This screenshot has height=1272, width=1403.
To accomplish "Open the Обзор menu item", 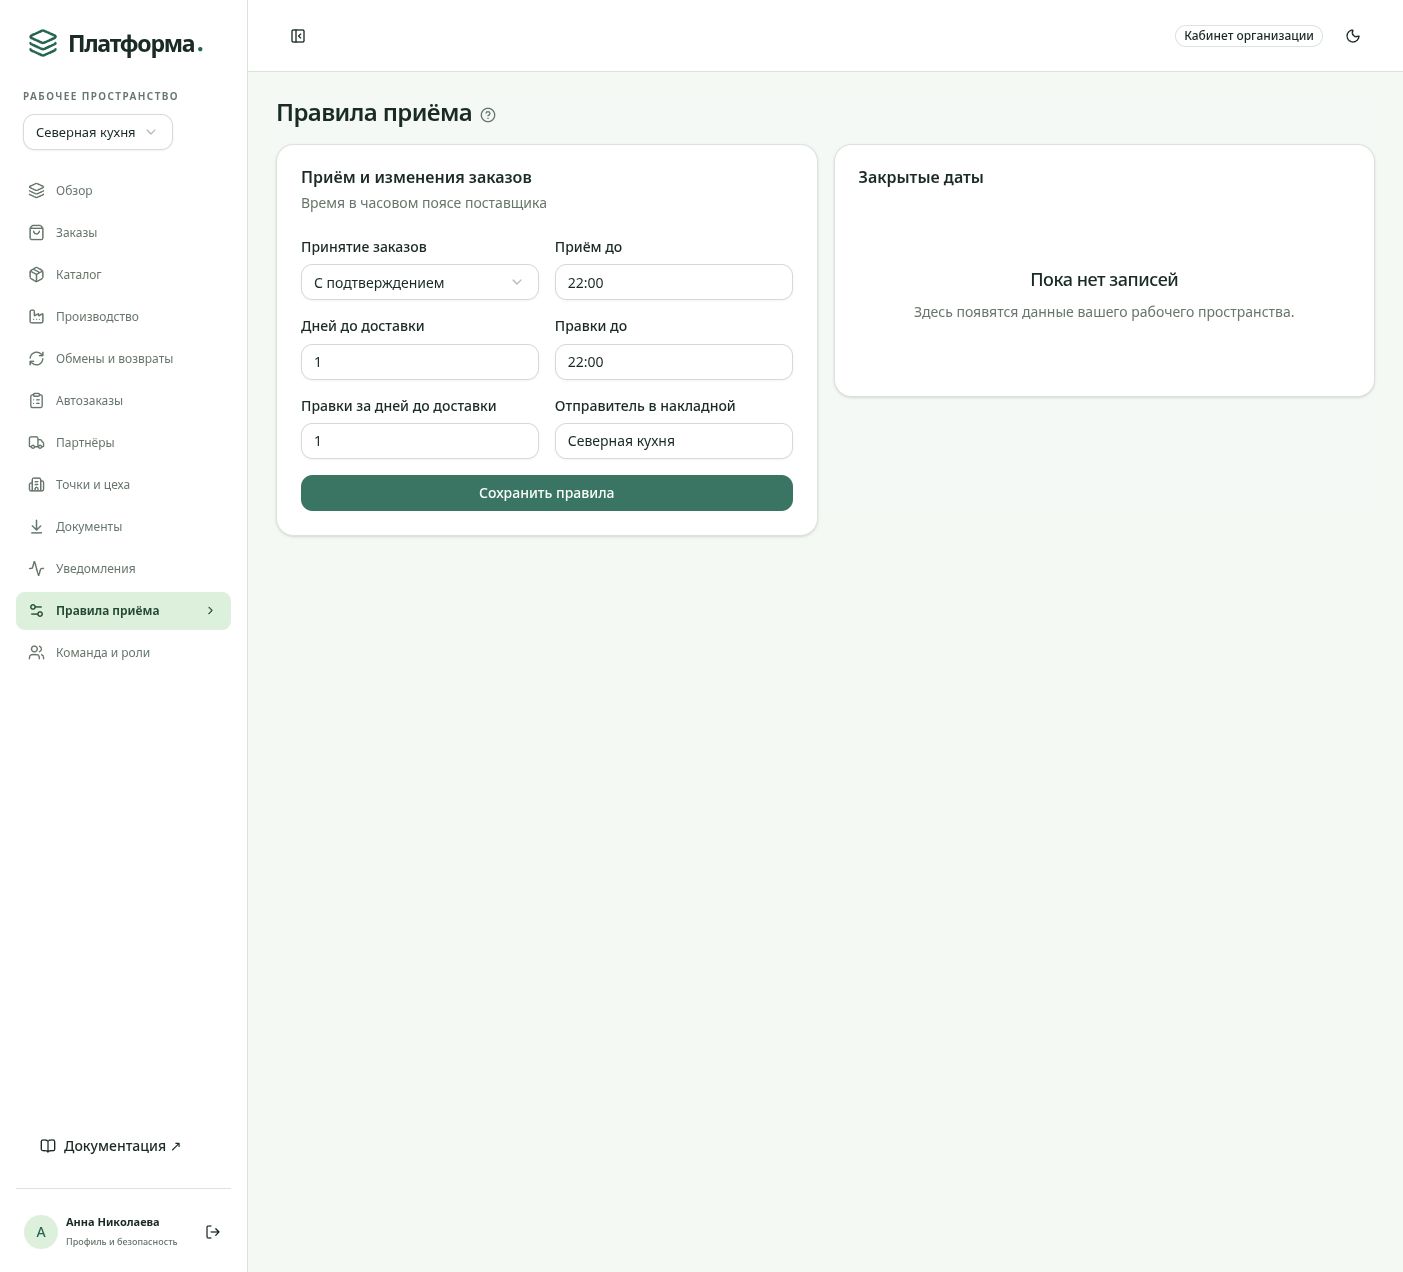I will (123, 190).
